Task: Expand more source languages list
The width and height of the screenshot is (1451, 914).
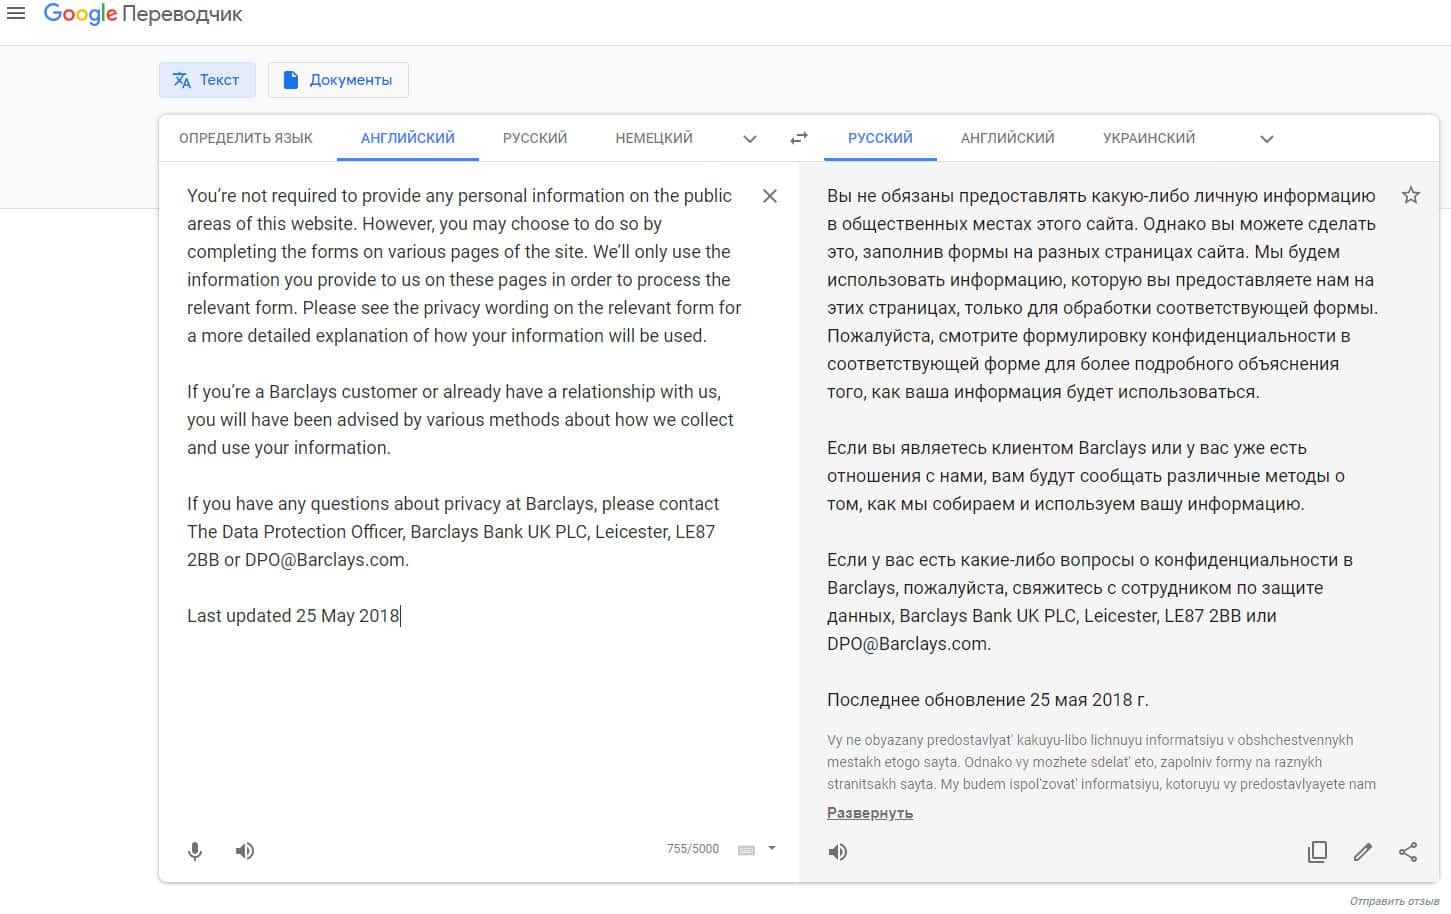Action: [x=750, y=139]
